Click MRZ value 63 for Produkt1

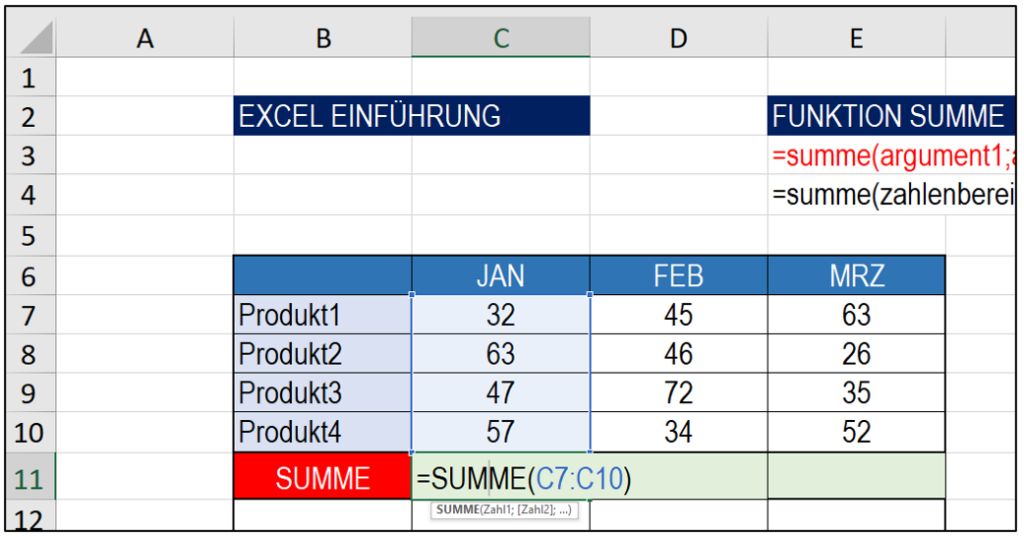click(856, 315)
